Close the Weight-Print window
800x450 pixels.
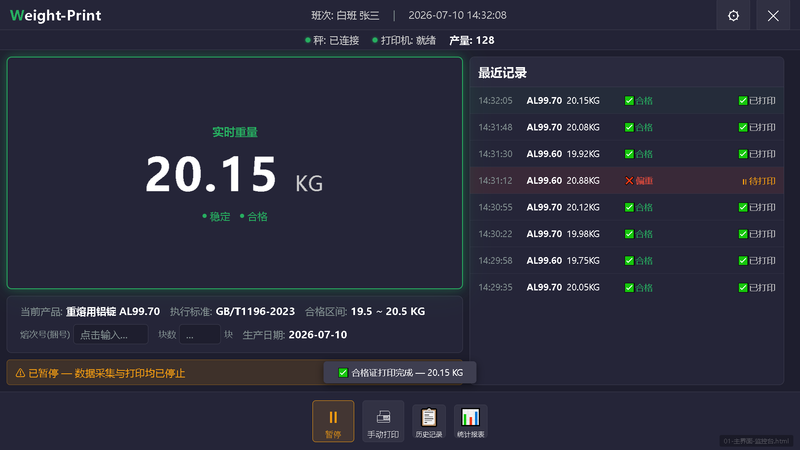pos(773,15)
